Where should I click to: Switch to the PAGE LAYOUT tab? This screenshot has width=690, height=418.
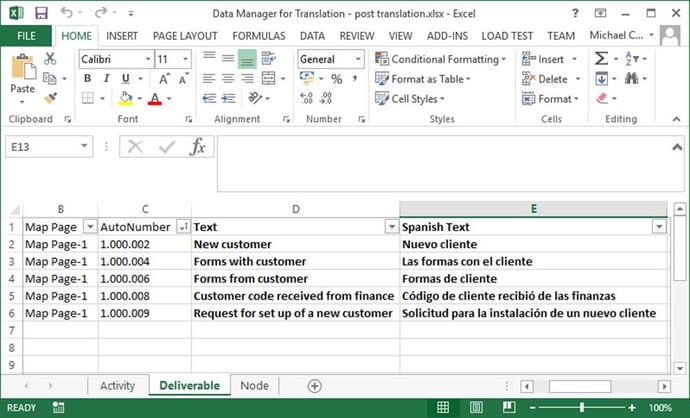(x=185, y=36)
